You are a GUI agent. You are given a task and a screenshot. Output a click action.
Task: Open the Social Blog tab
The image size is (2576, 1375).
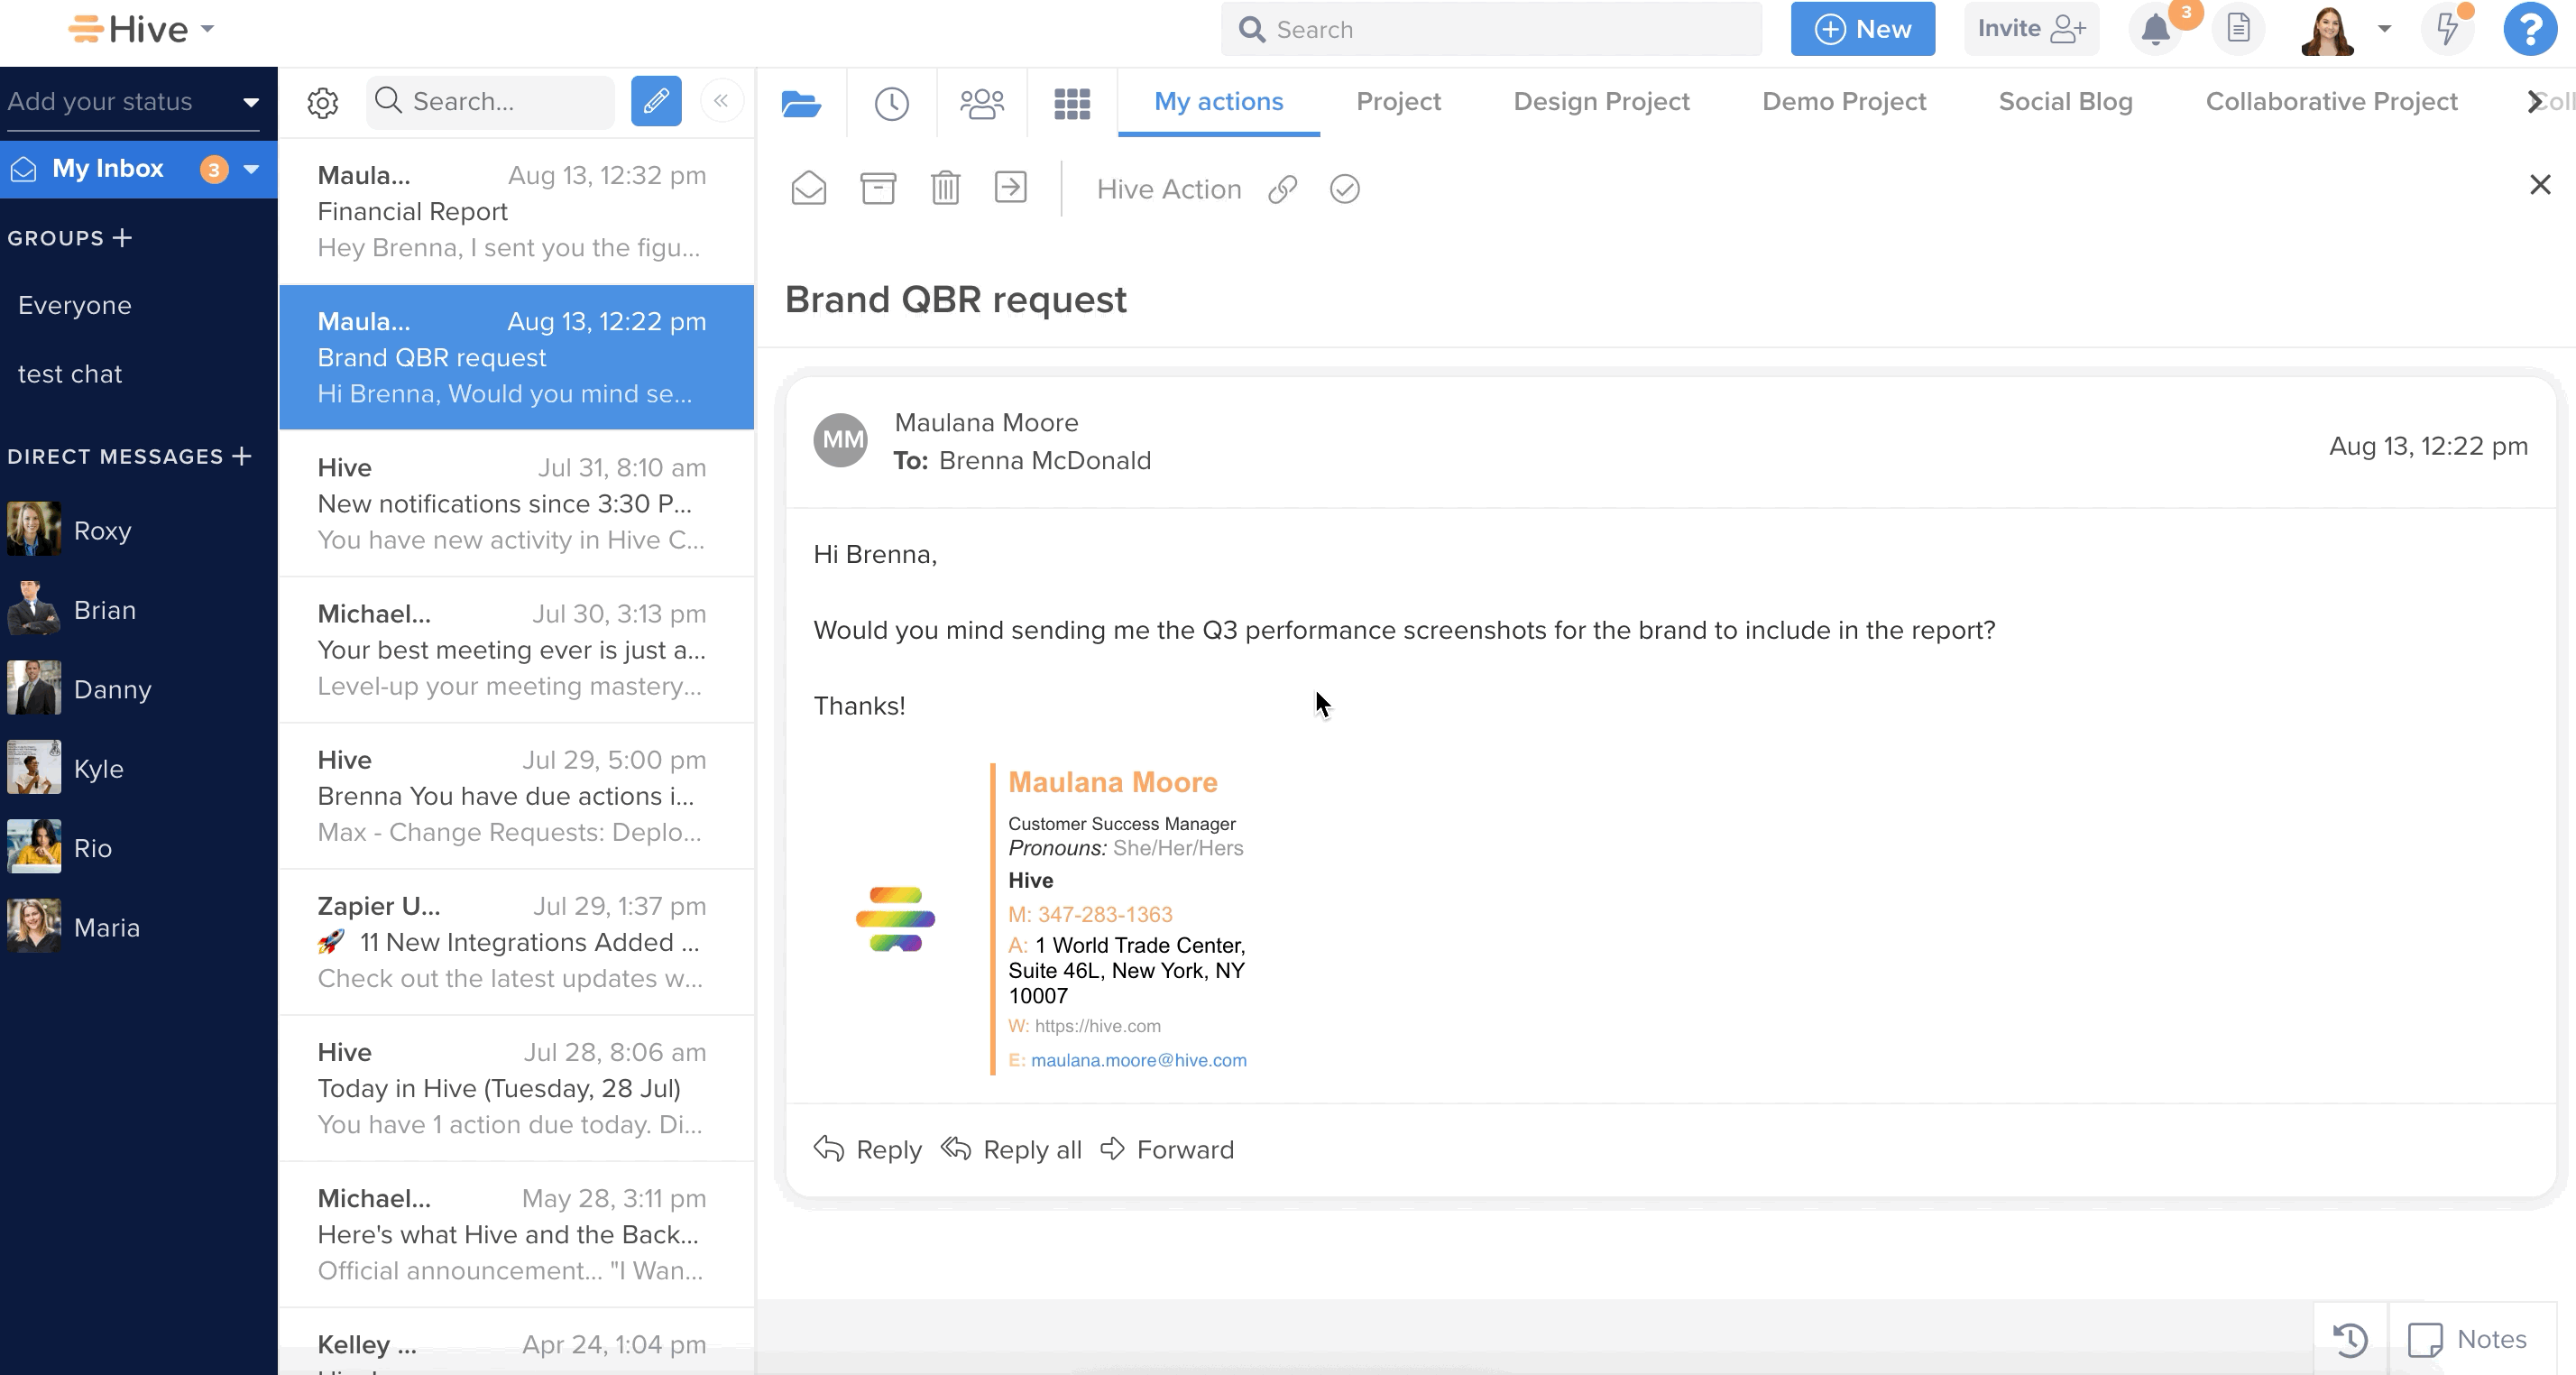coord(2065,101)
